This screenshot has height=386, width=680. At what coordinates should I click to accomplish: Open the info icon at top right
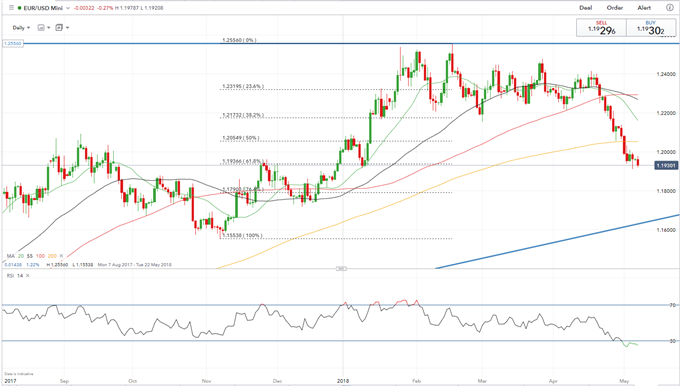click(669, 8)
